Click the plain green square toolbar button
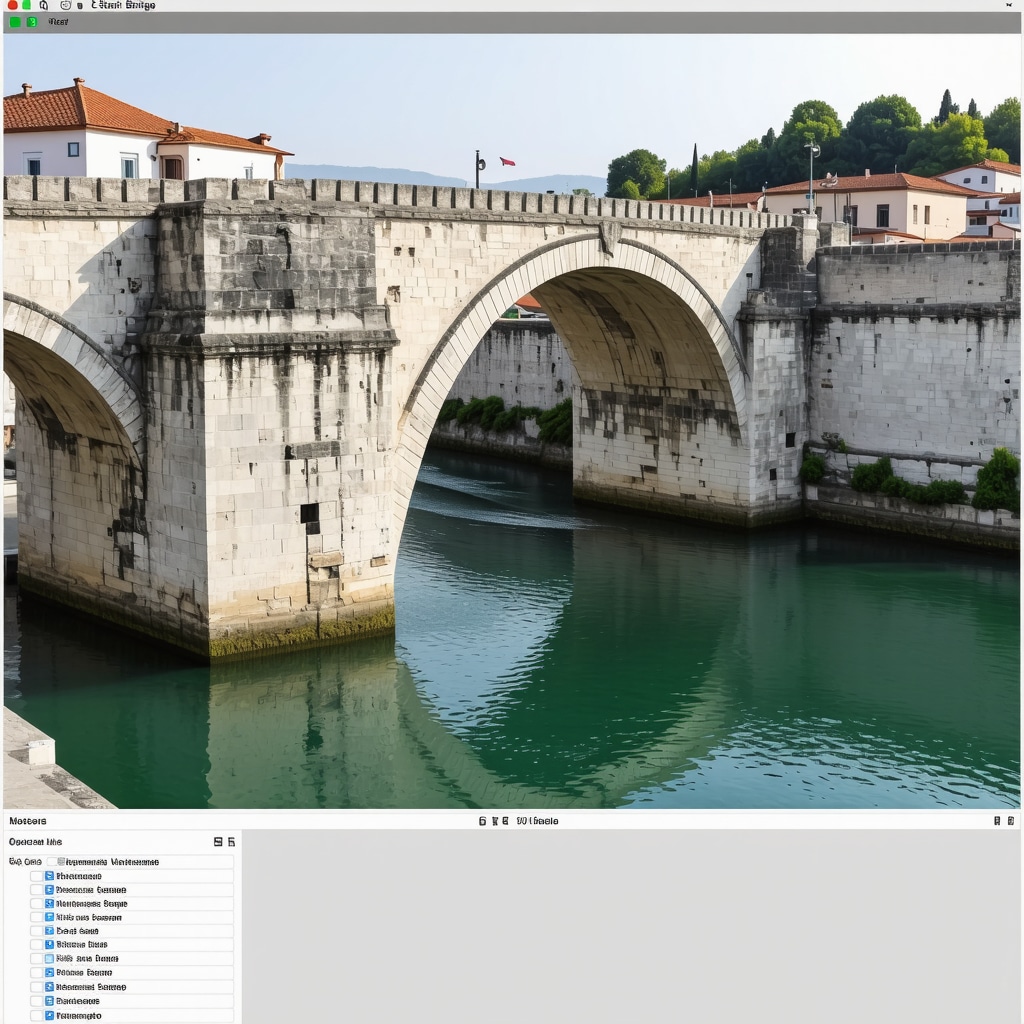The image size is (1024, 1024). pos(15,22)
